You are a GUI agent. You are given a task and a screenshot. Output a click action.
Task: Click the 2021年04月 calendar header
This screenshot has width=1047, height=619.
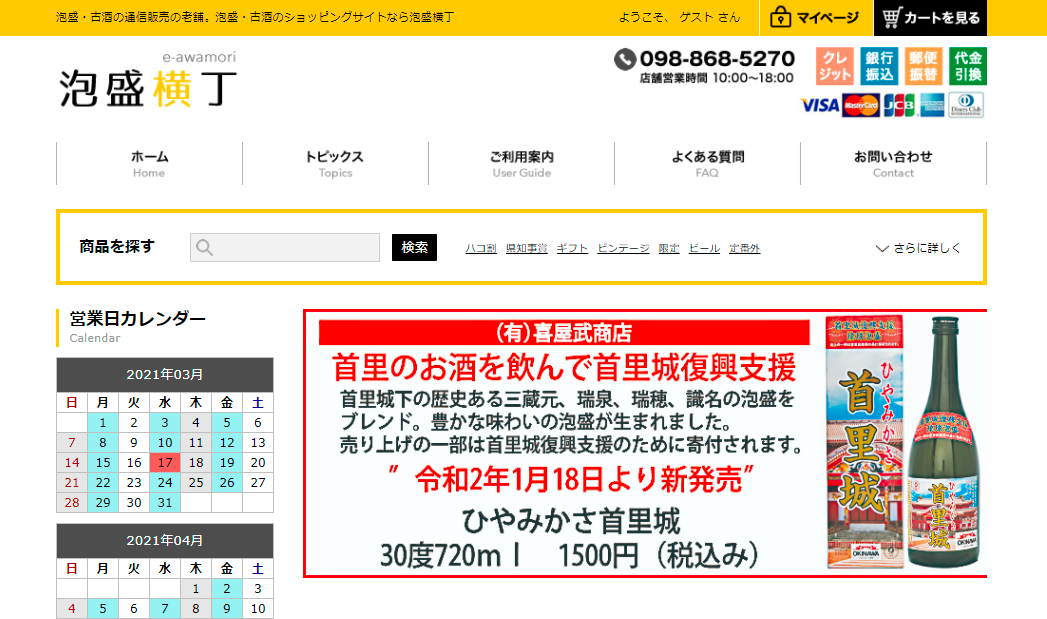165,541
